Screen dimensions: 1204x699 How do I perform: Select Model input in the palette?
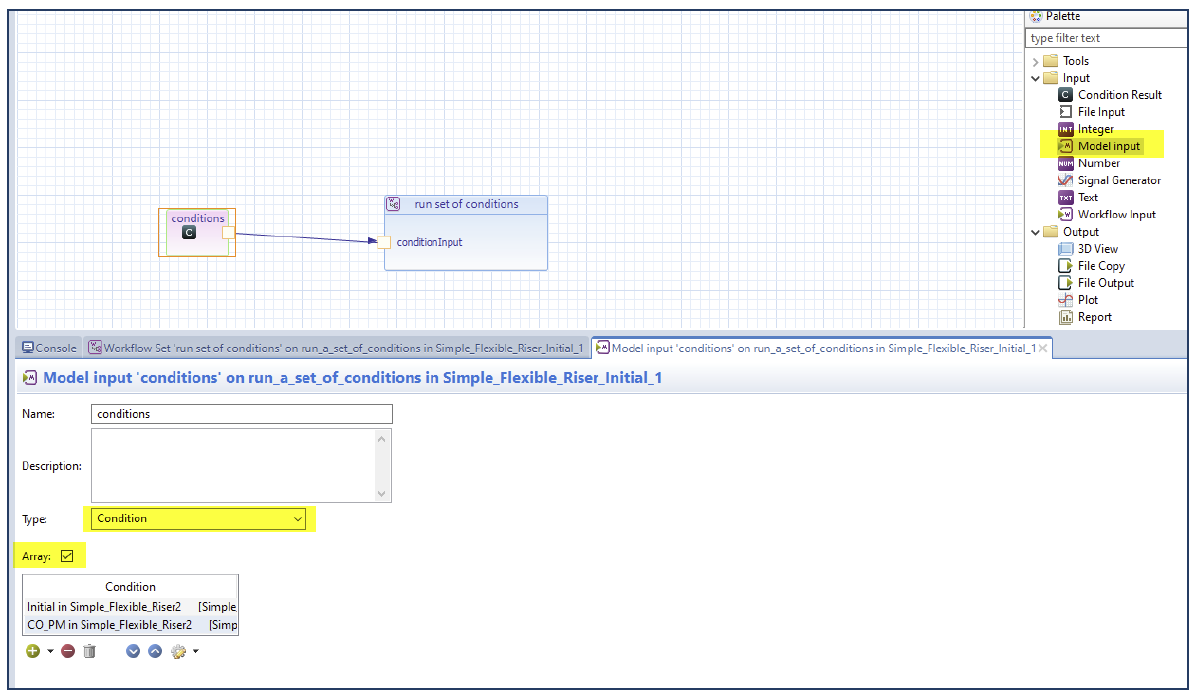1108,146
